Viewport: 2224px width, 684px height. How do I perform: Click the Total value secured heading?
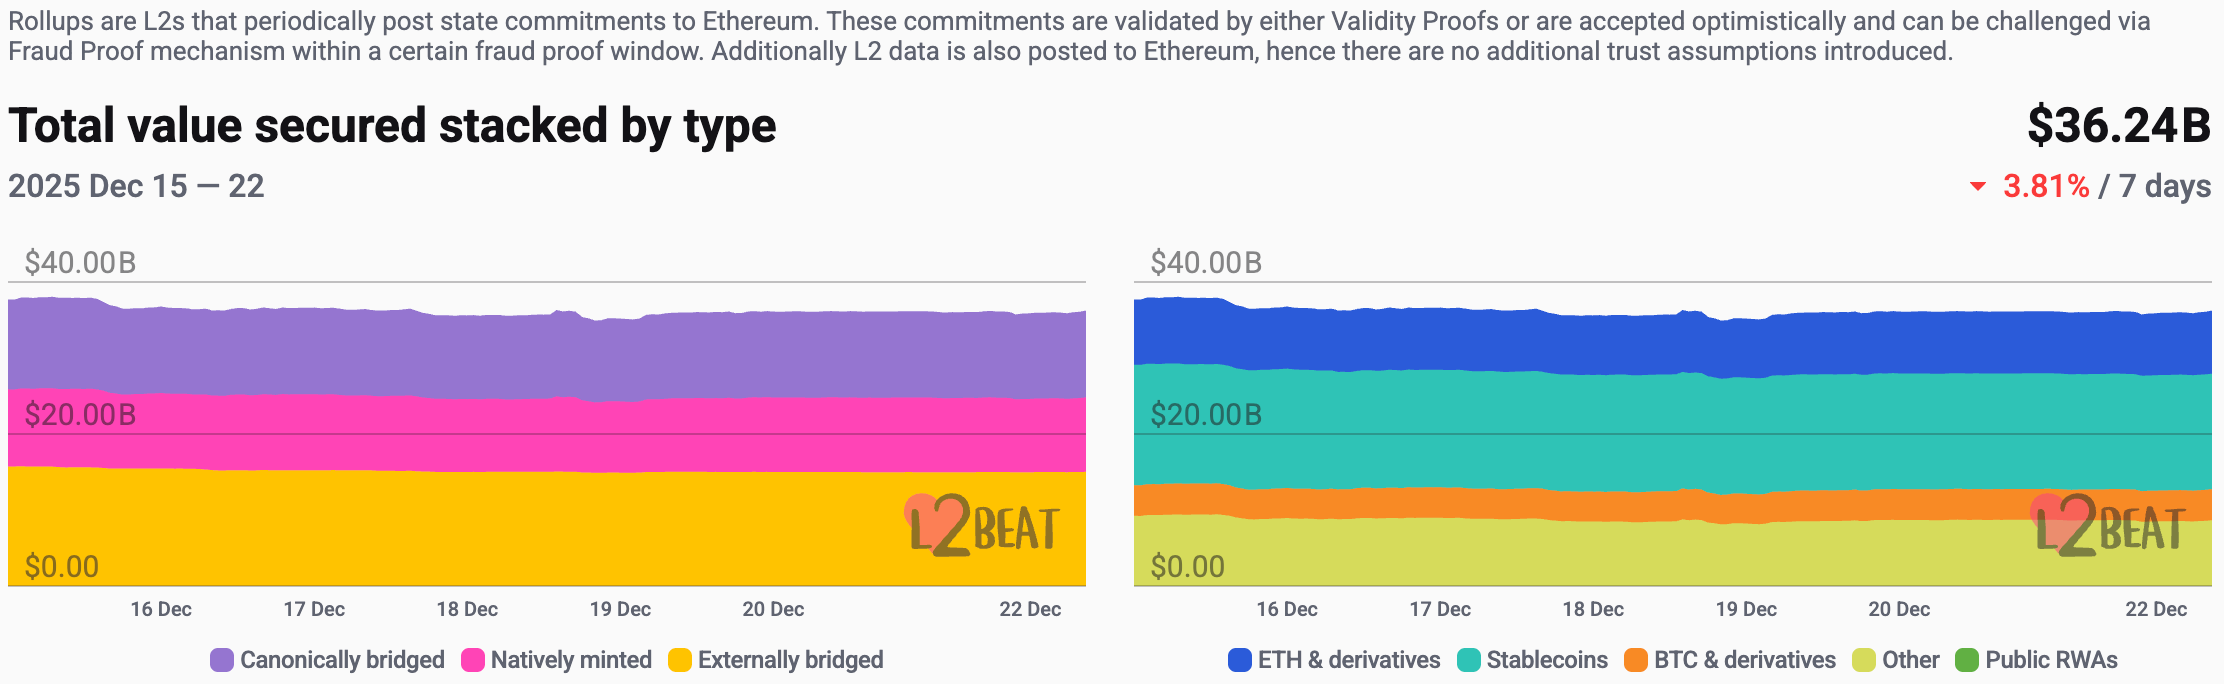[x=392, y=127]
